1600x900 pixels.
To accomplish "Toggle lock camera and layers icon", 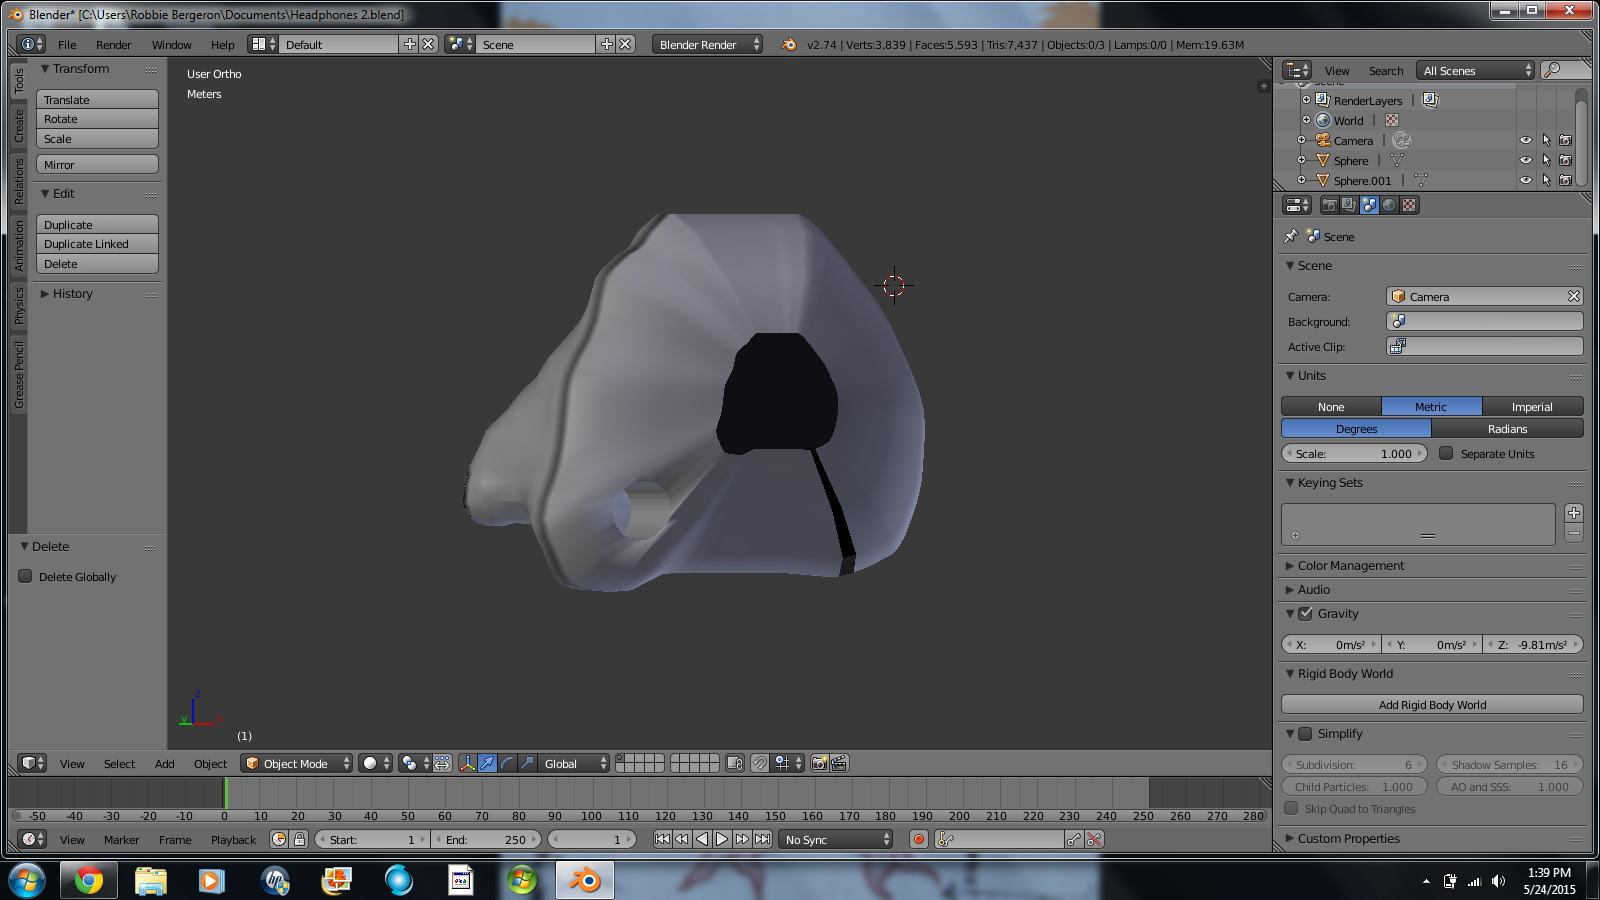I will point(735,763).
